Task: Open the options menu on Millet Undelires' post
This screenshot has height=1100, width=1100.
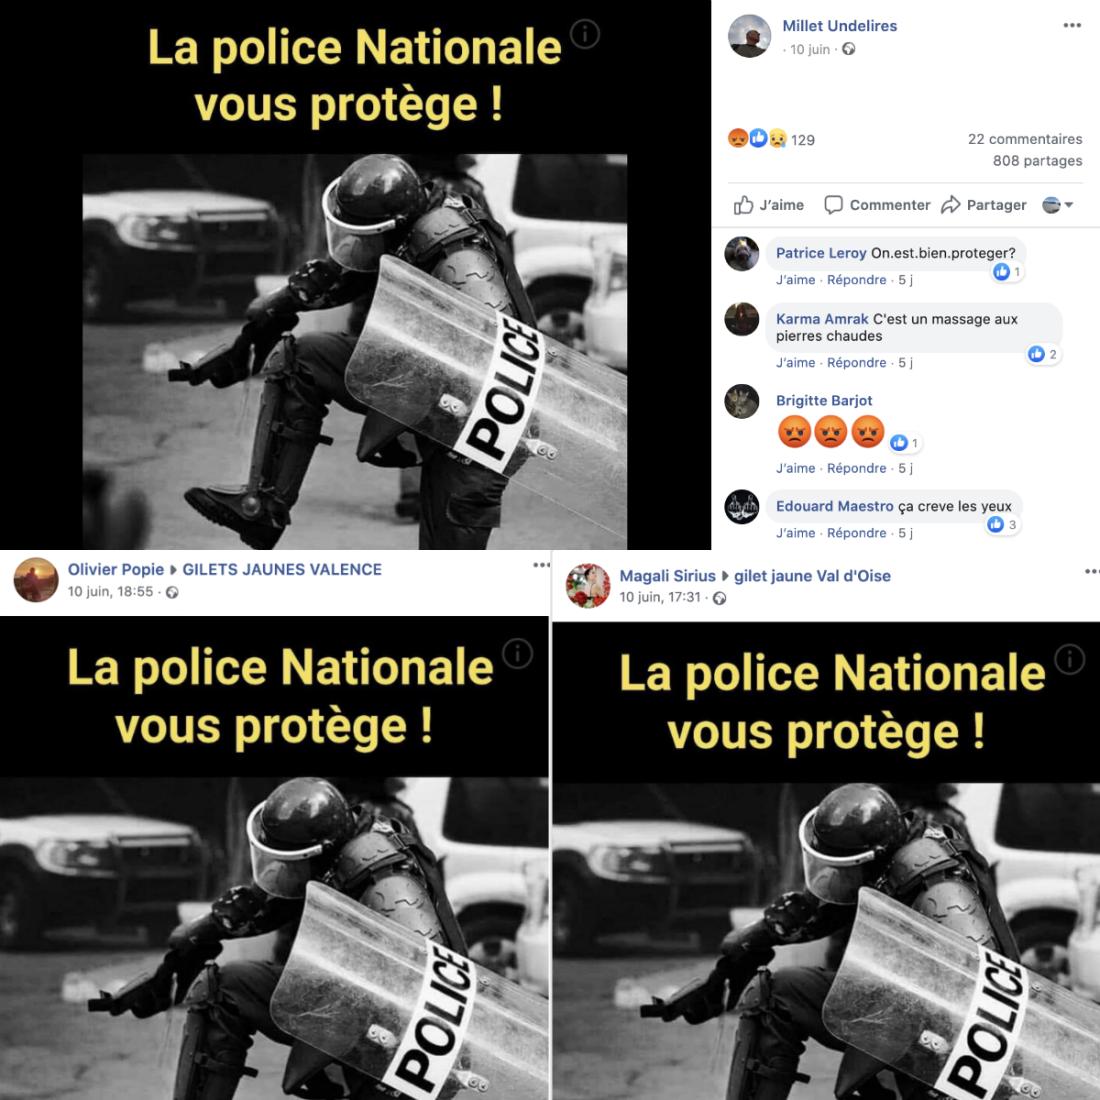Action: point(1071,25)
